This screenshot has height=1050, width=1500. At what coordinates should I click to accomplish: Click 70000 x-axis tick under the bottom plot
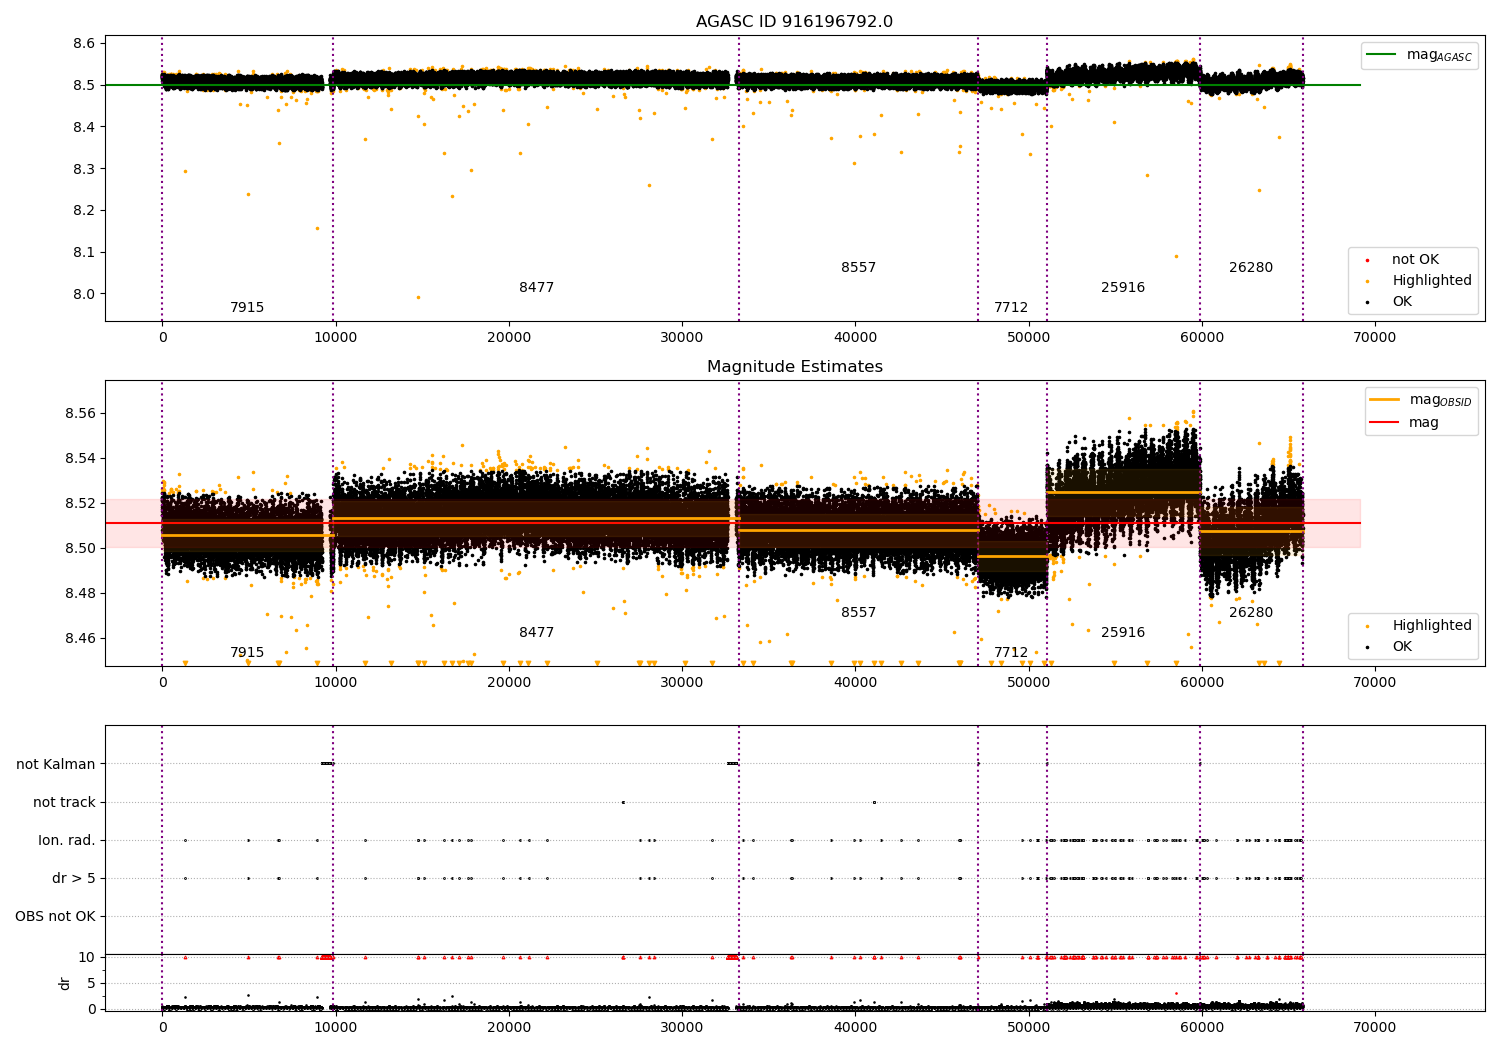pos(1374,1028)
